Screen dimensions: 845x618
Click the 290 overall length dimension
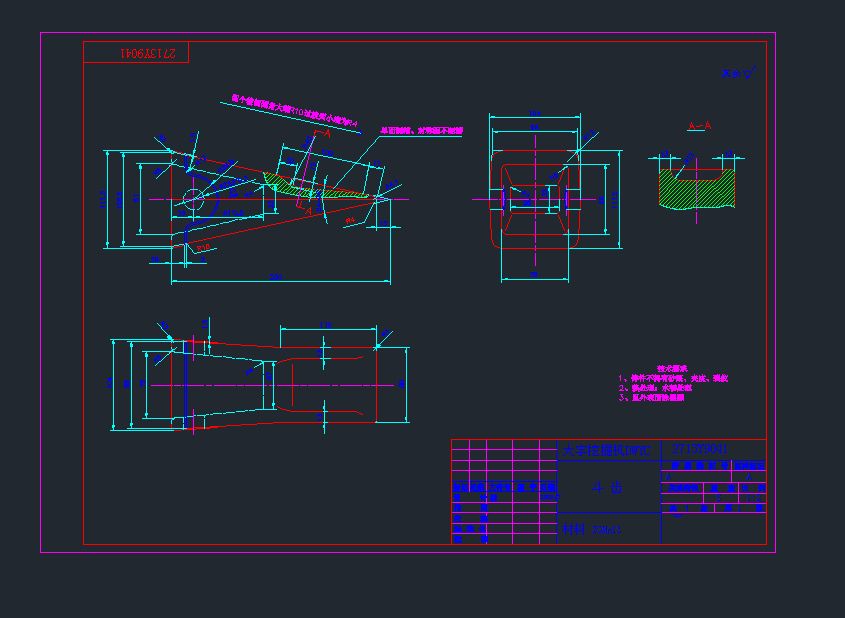[x=277, y=276]
